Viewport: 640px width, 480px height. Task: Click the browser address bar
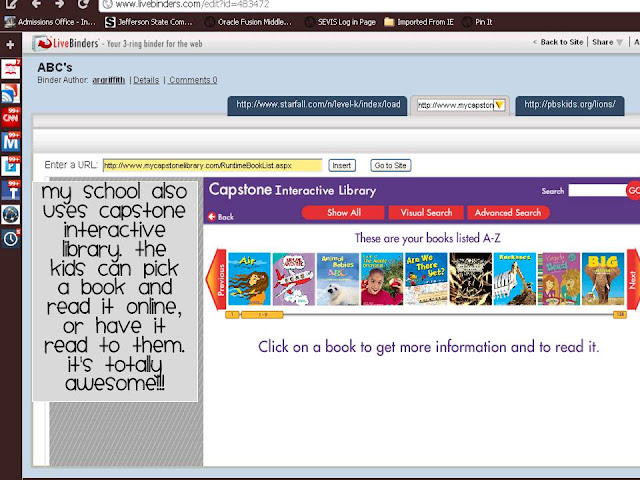coord(367,4)
